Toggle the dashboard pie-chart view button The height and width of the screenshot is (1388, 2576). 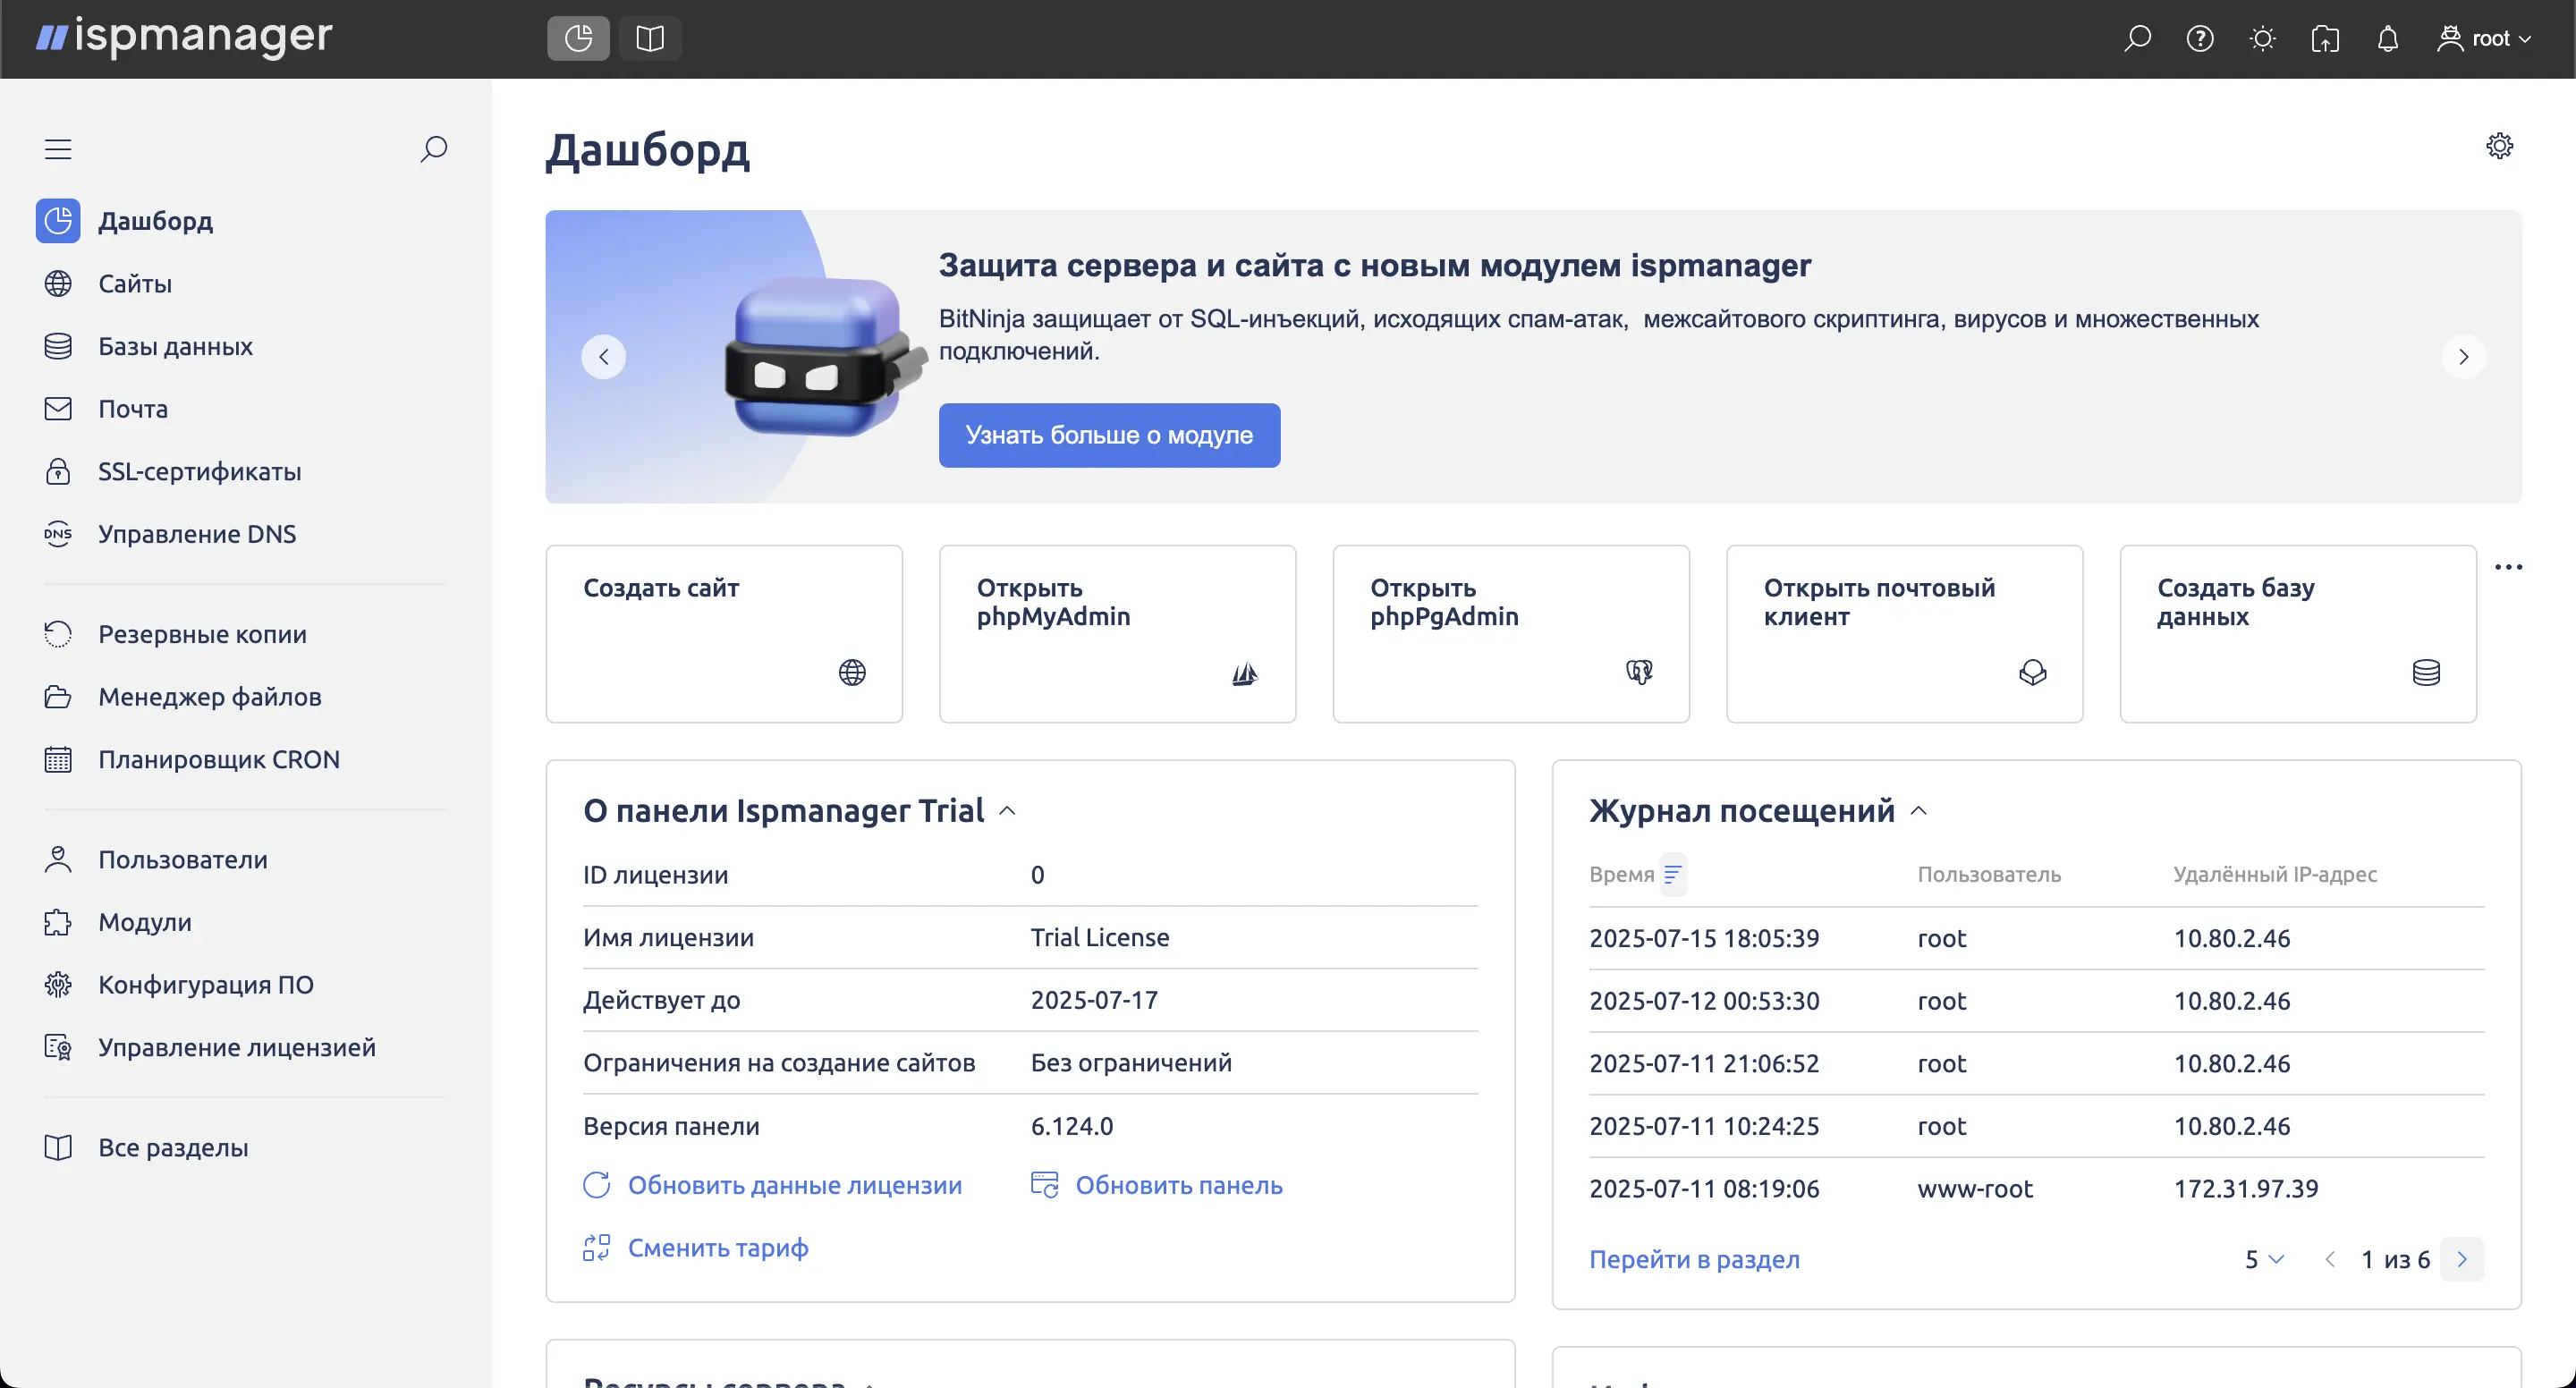tap(577, 38)
